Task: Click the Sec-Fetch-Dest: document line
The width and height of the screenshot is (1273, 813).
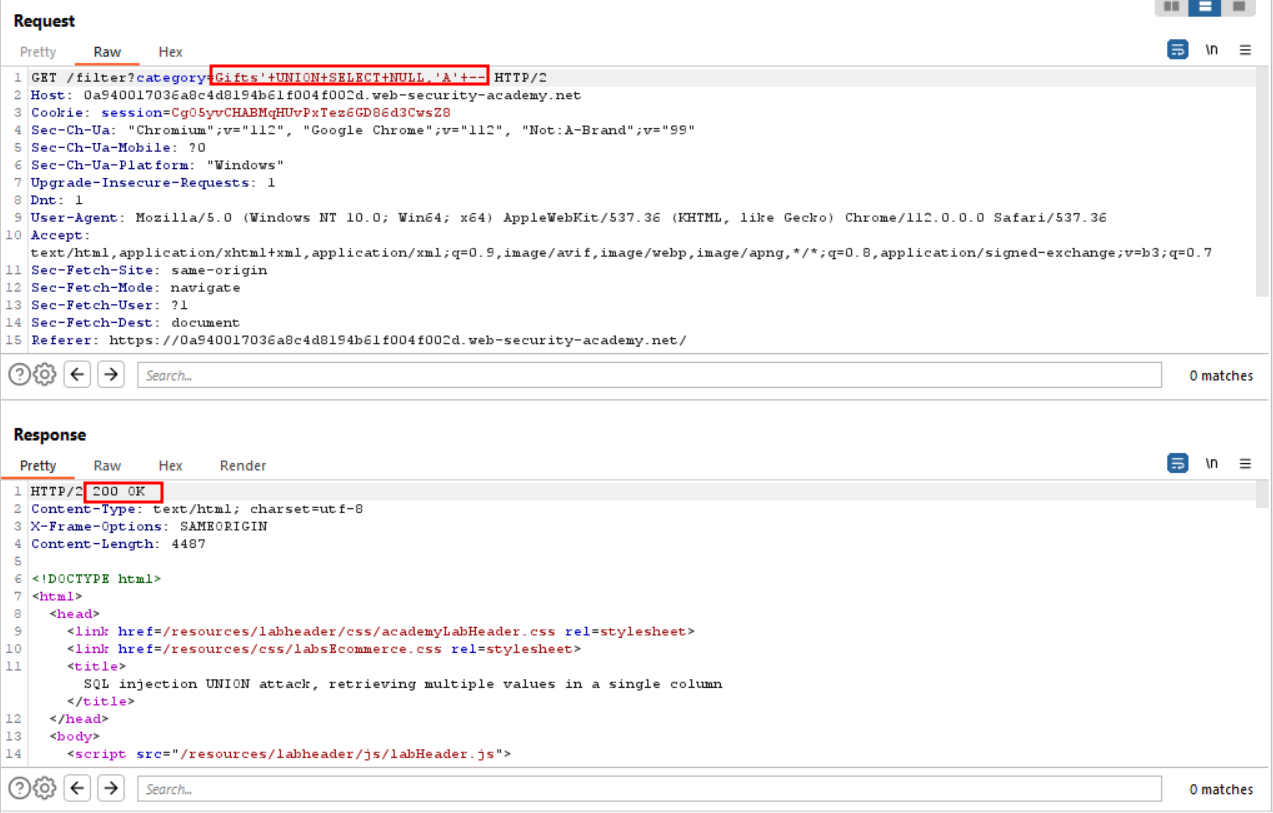Action: [x=136, y=323]
